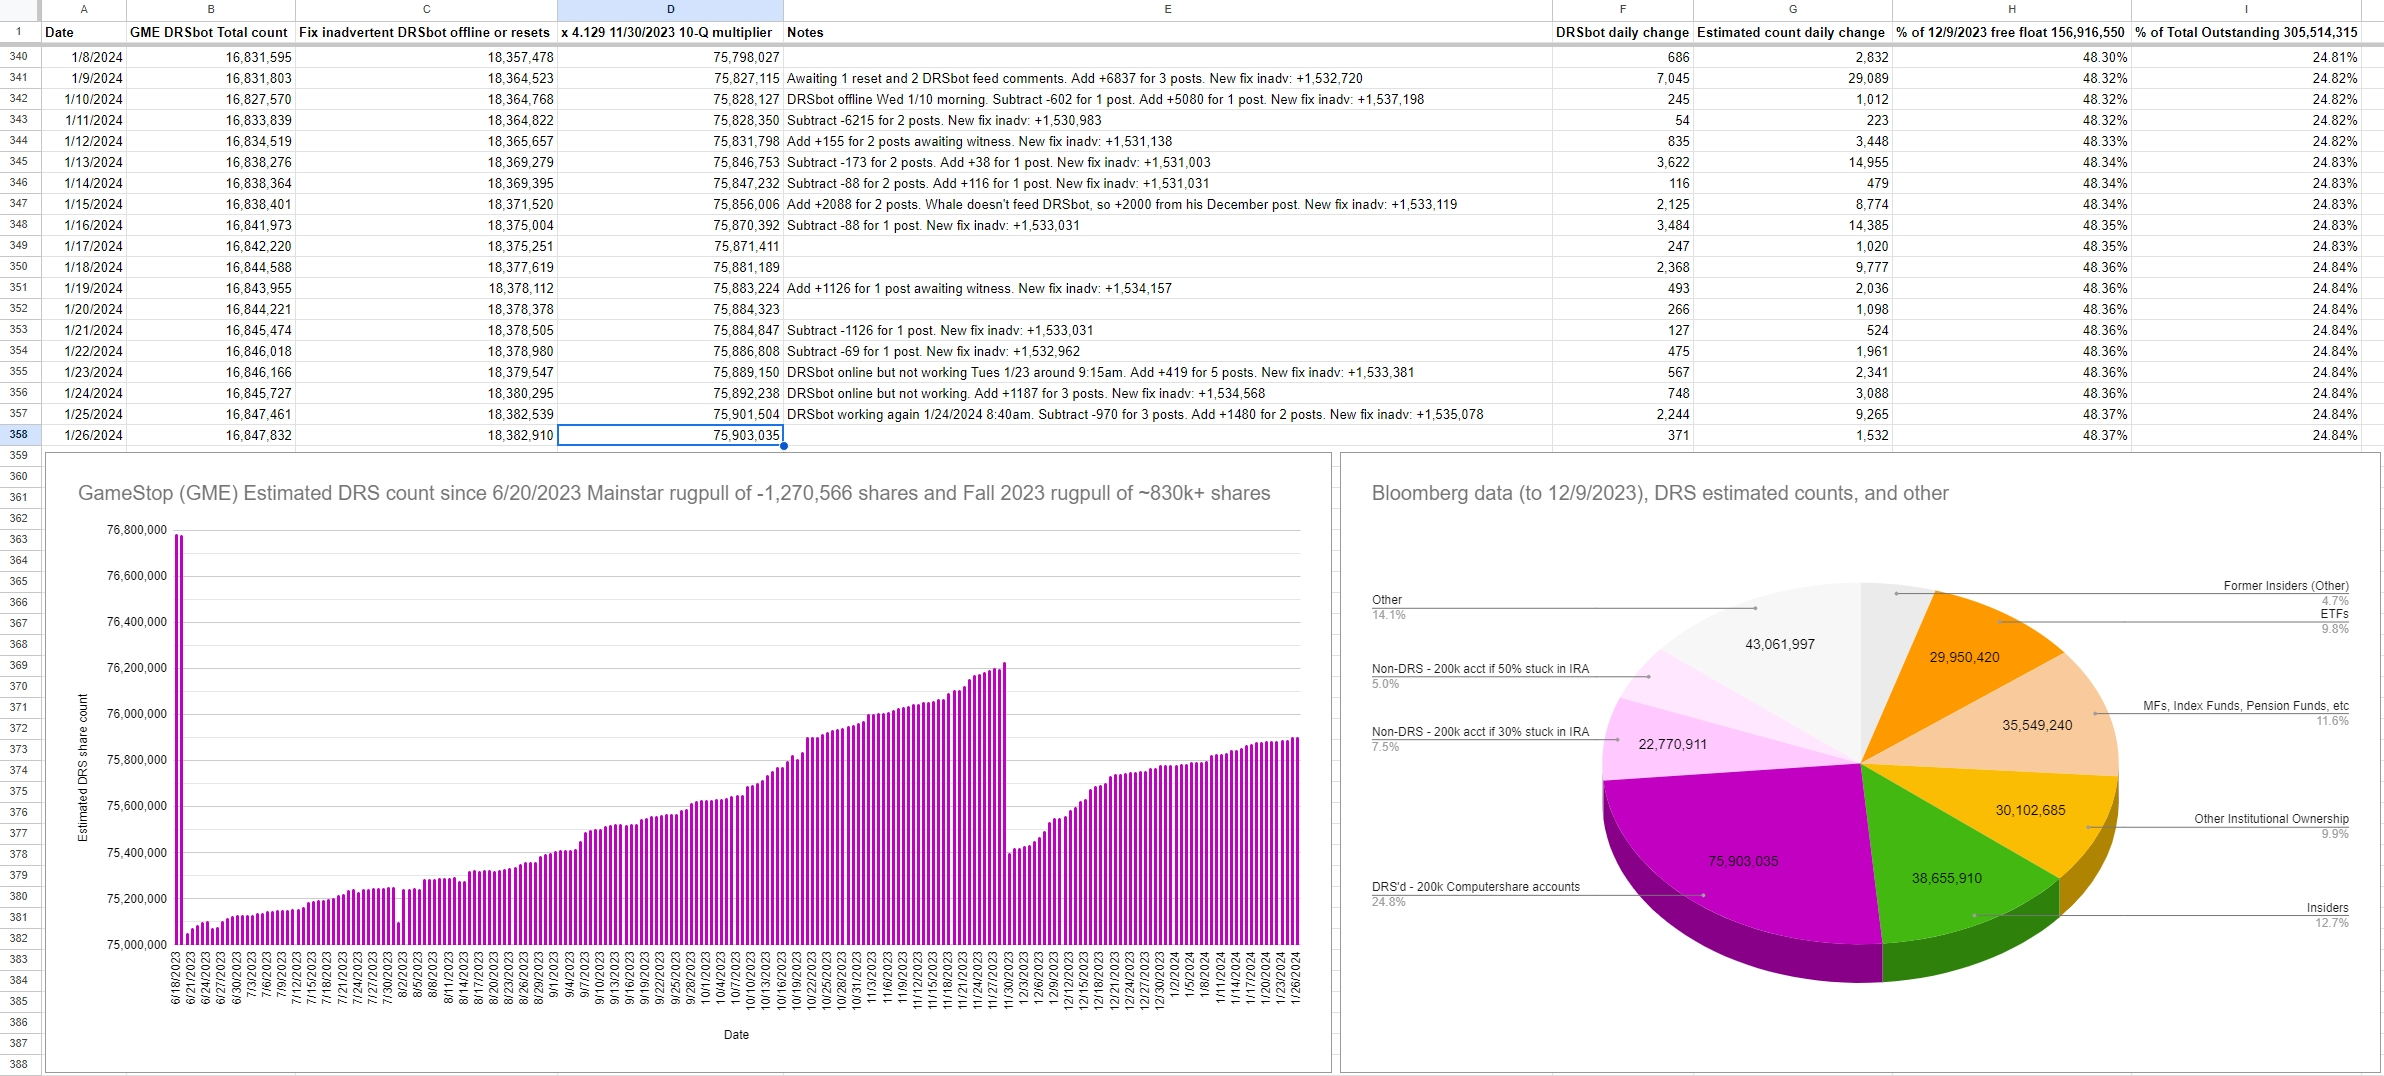Click cell with value 75,798,027
2384x1076 pixels.
(670, 57)
